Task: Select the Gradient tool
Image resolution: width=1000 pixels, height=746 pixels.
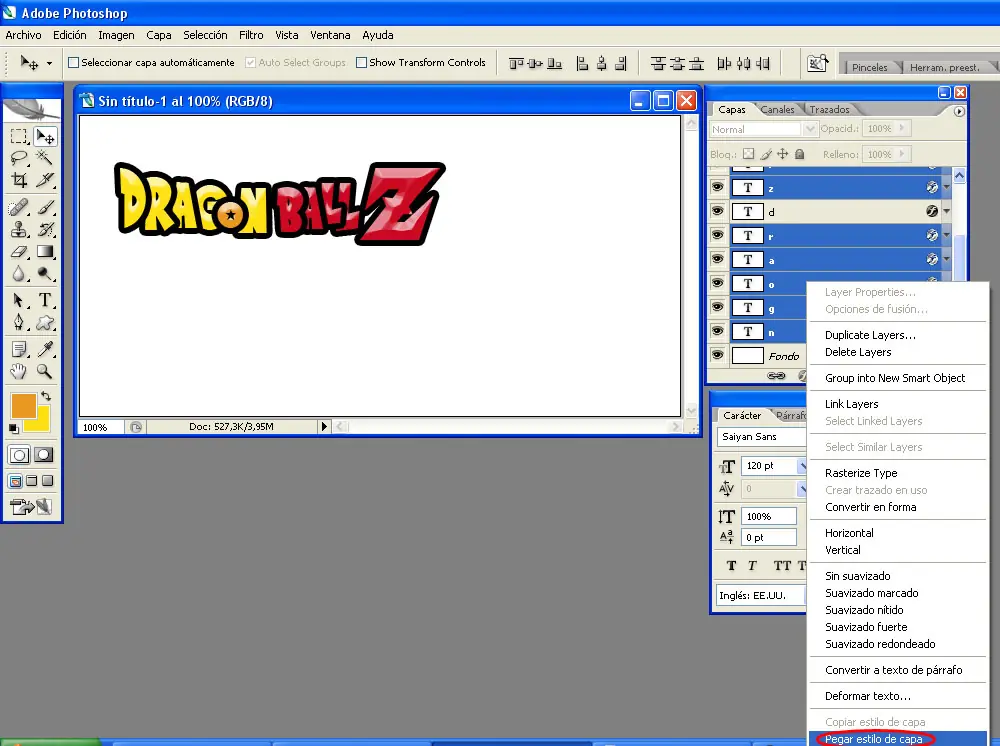Action: [x=45, y=252]
